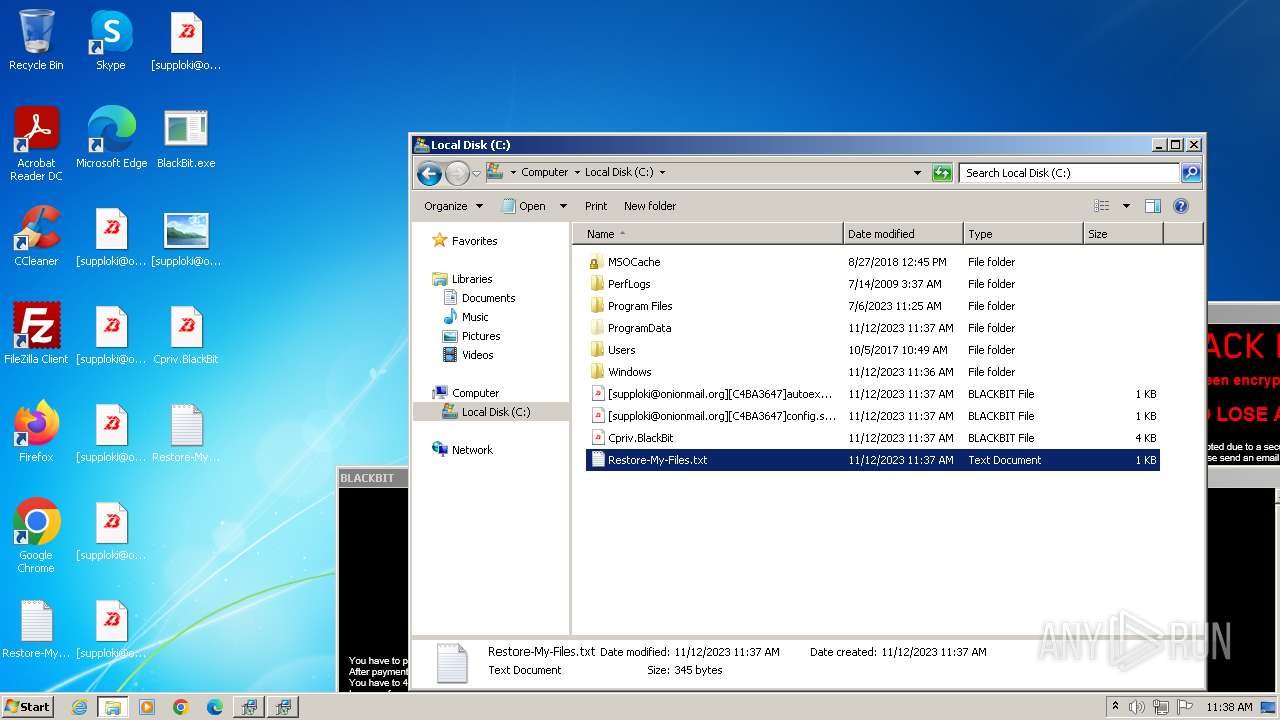
Task: Launch Skype from the desktop
Action: click(111, 40)
